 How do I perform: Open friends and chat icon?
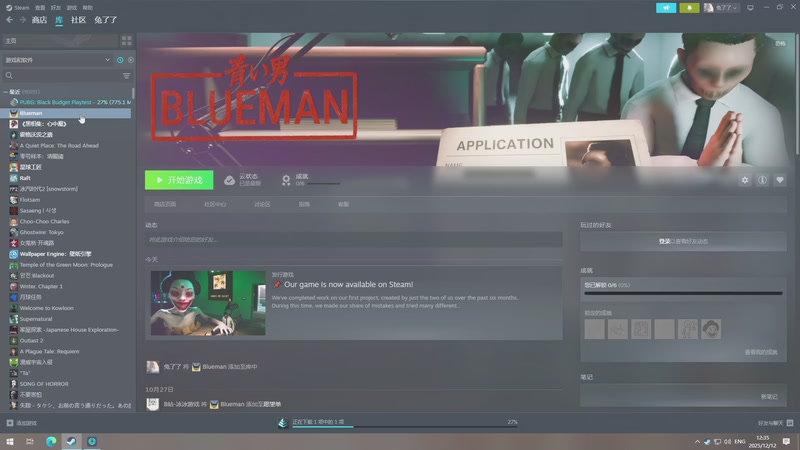coord(790,423)
